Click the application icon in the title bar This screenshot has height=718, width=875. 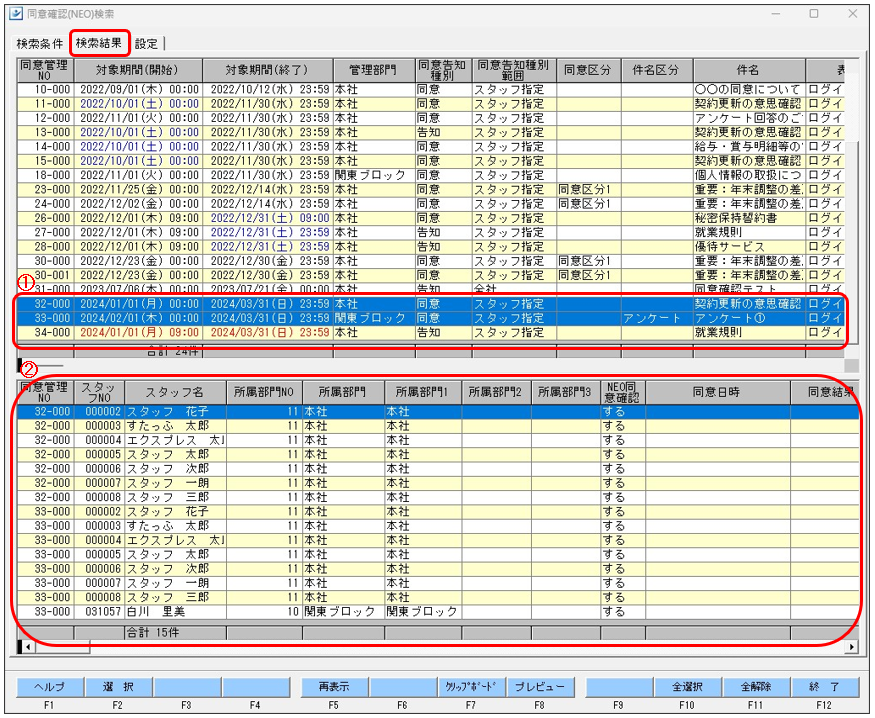[x=16, y=14]
